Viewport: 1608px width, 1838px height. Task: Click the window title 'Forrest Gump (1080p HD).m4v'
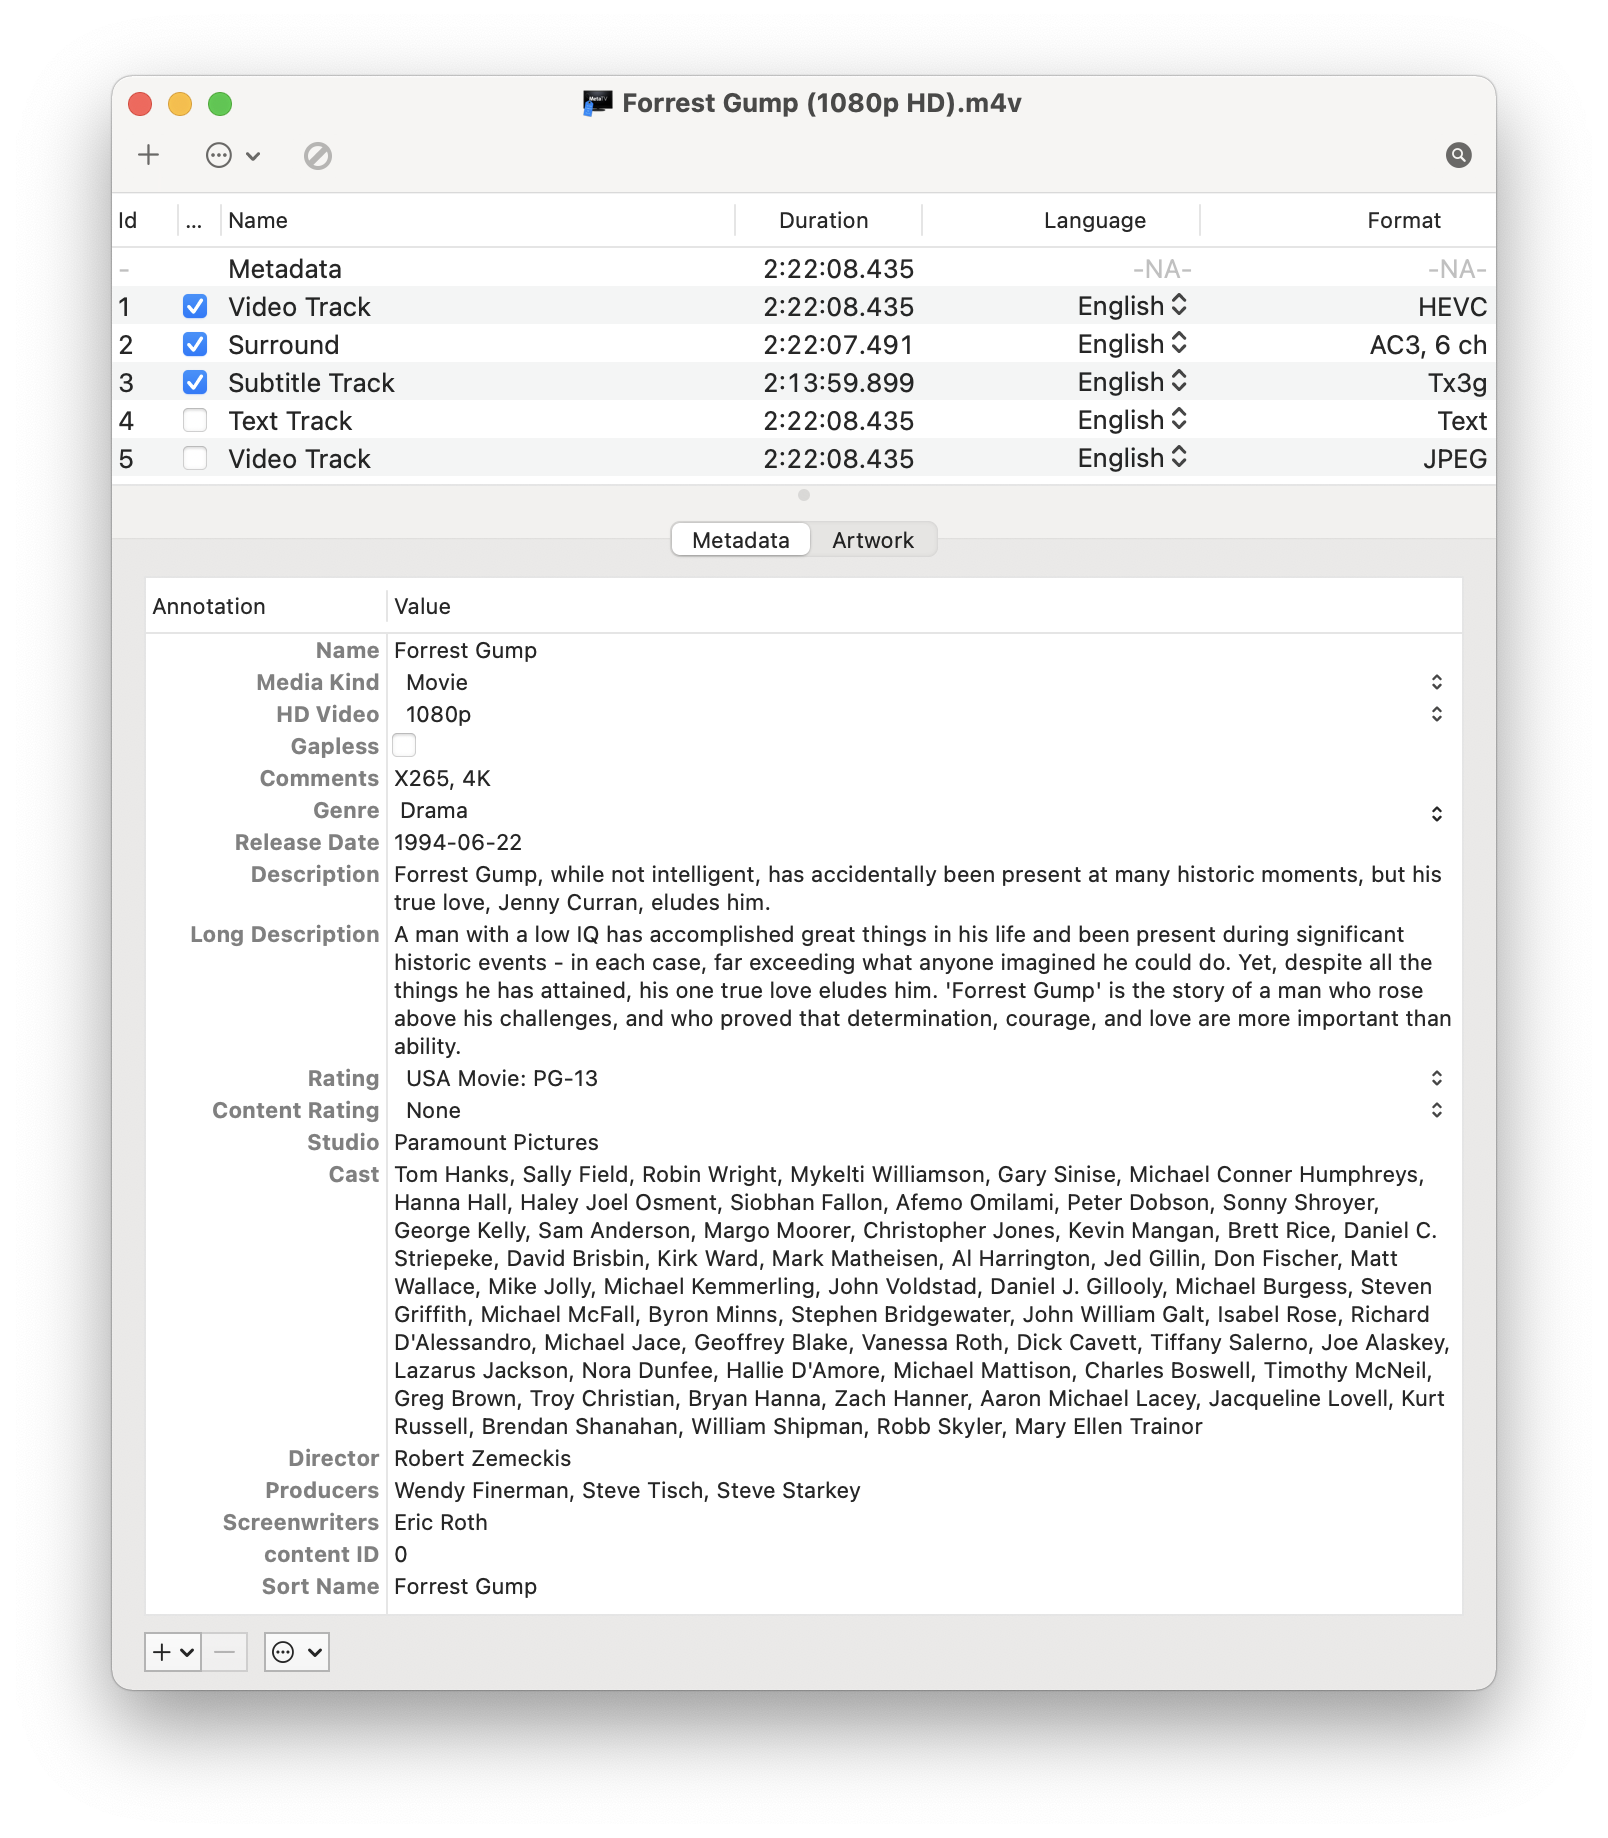822,103
